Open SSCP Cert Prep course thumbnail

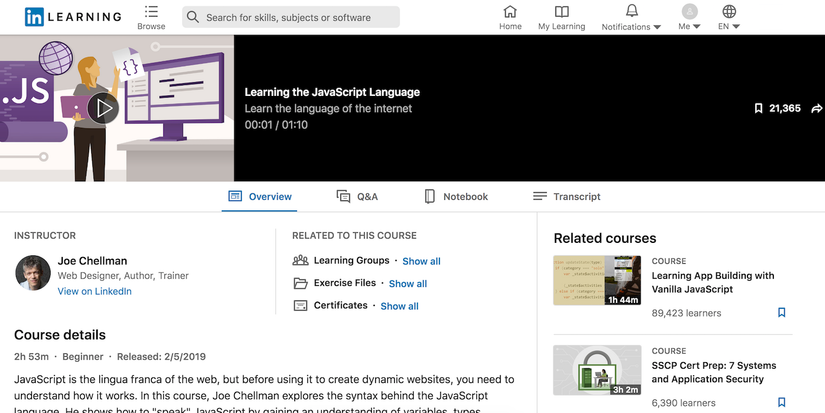click(x=597, y=370)
